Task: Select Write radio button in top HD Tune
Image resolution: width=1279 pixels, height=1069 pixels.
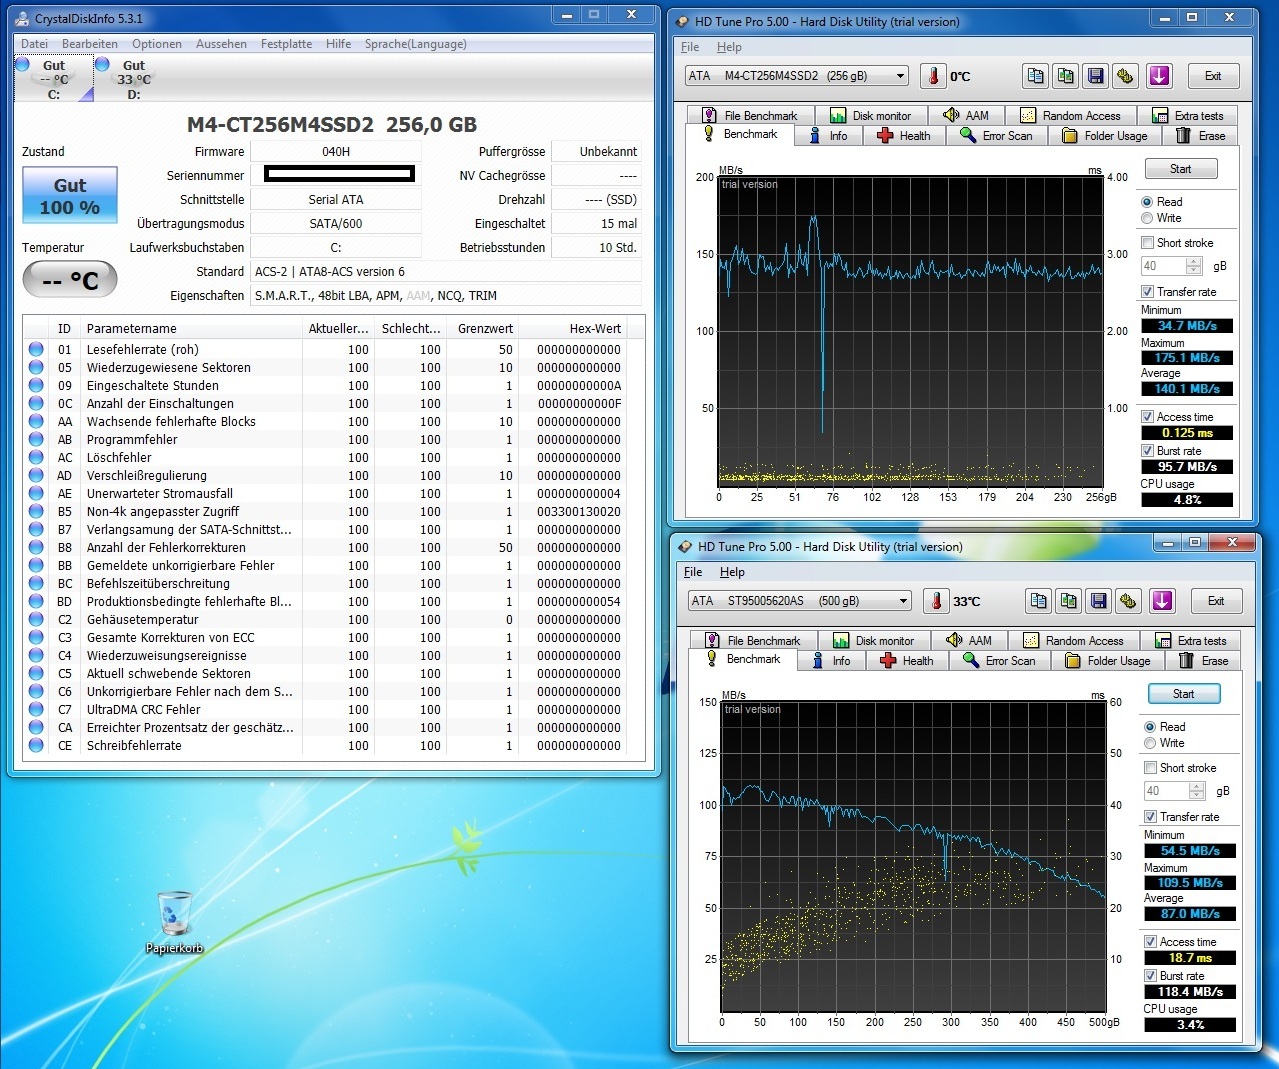Action: click(x=1147, y=218)
